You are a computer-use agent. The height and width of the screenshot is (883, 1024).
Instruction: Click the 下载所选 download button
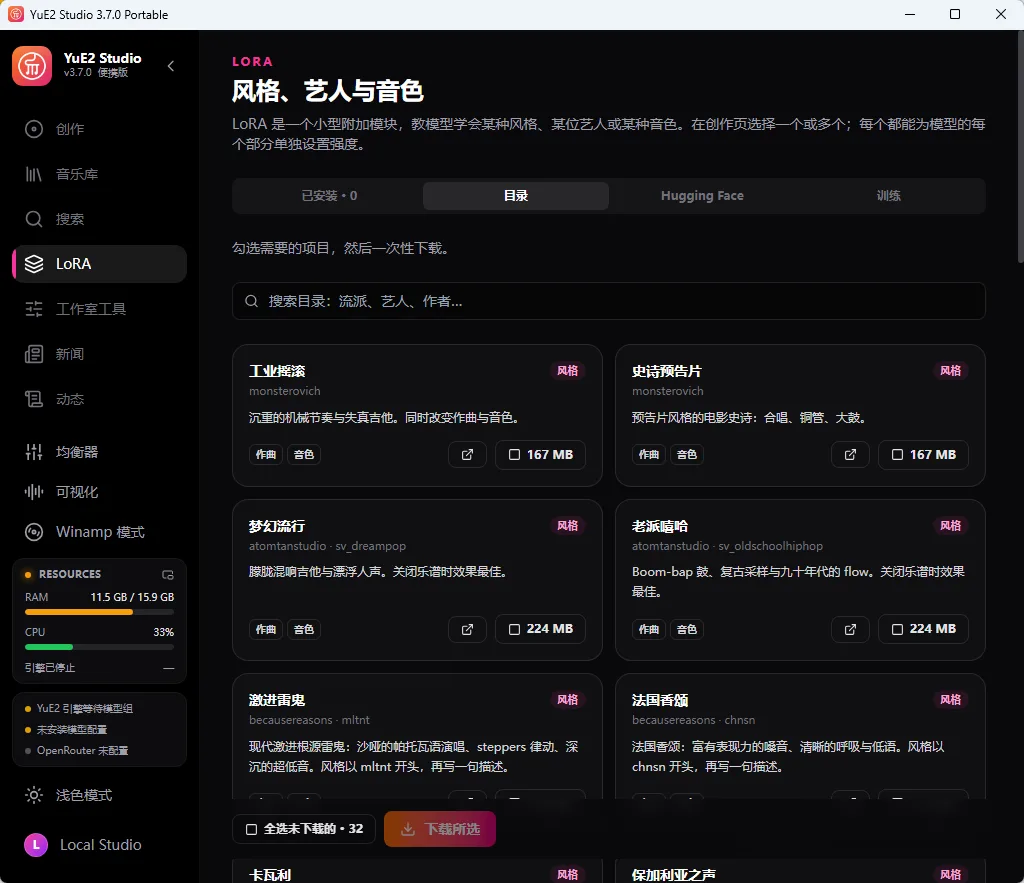pyautogui.click(x=440, y=829)
